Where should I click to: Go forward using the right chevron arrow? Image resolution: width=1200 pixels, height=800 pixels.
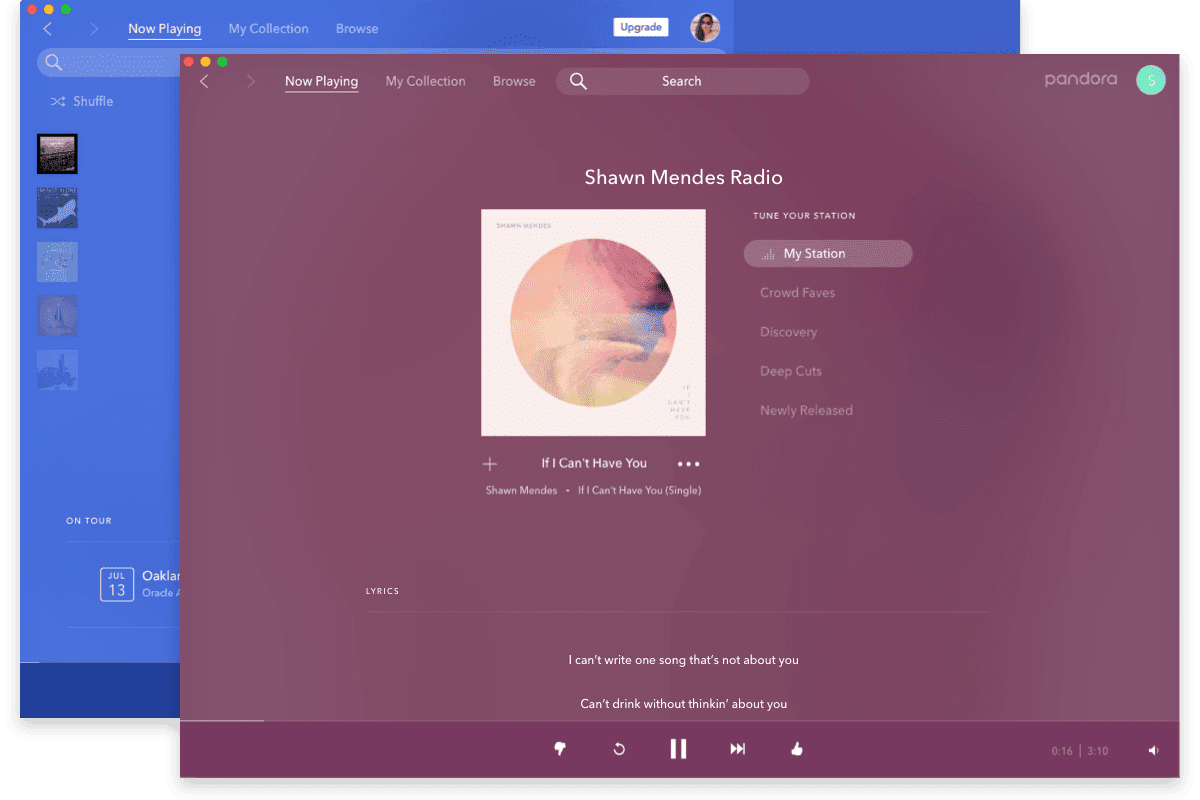251,80
